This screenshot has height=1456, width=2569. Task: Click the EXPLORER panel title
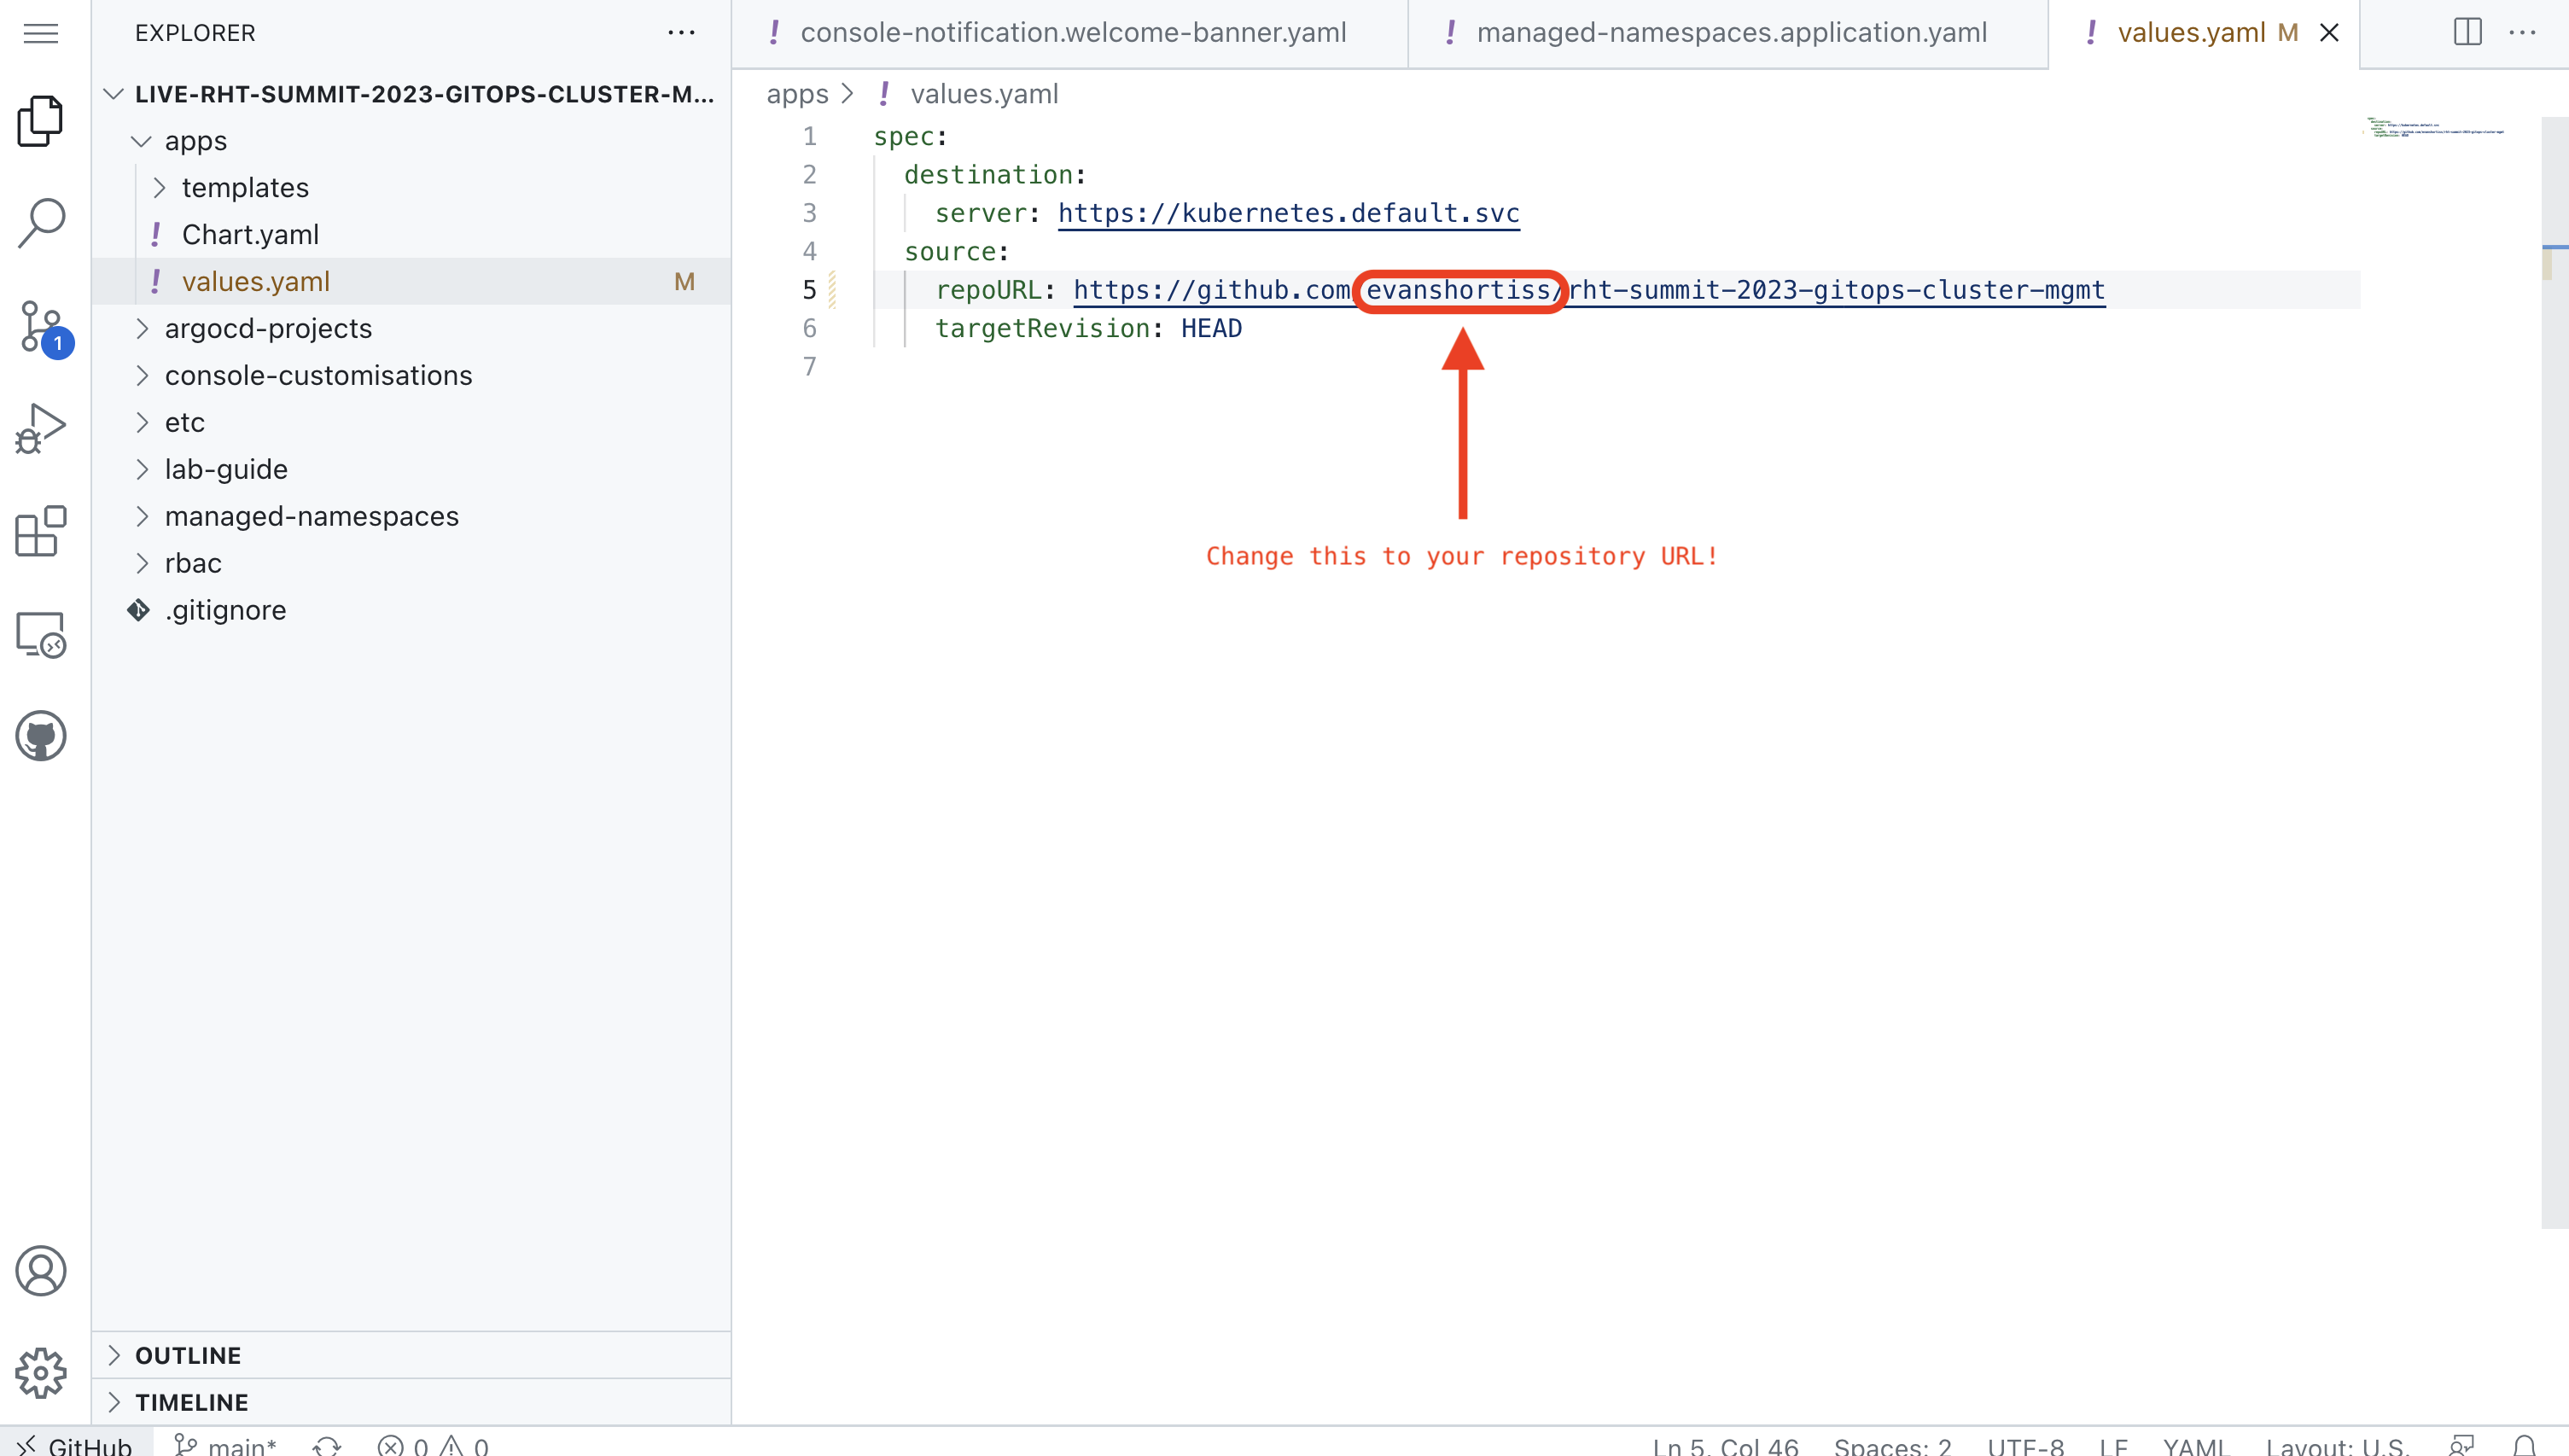[x=195, y=33]
